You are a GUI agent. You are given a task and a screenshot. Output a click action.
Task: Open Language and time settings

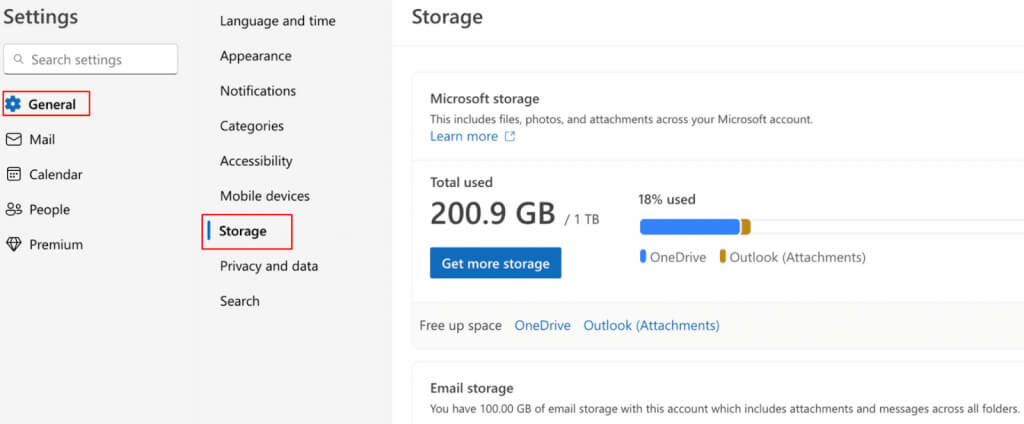coord(278,21)
